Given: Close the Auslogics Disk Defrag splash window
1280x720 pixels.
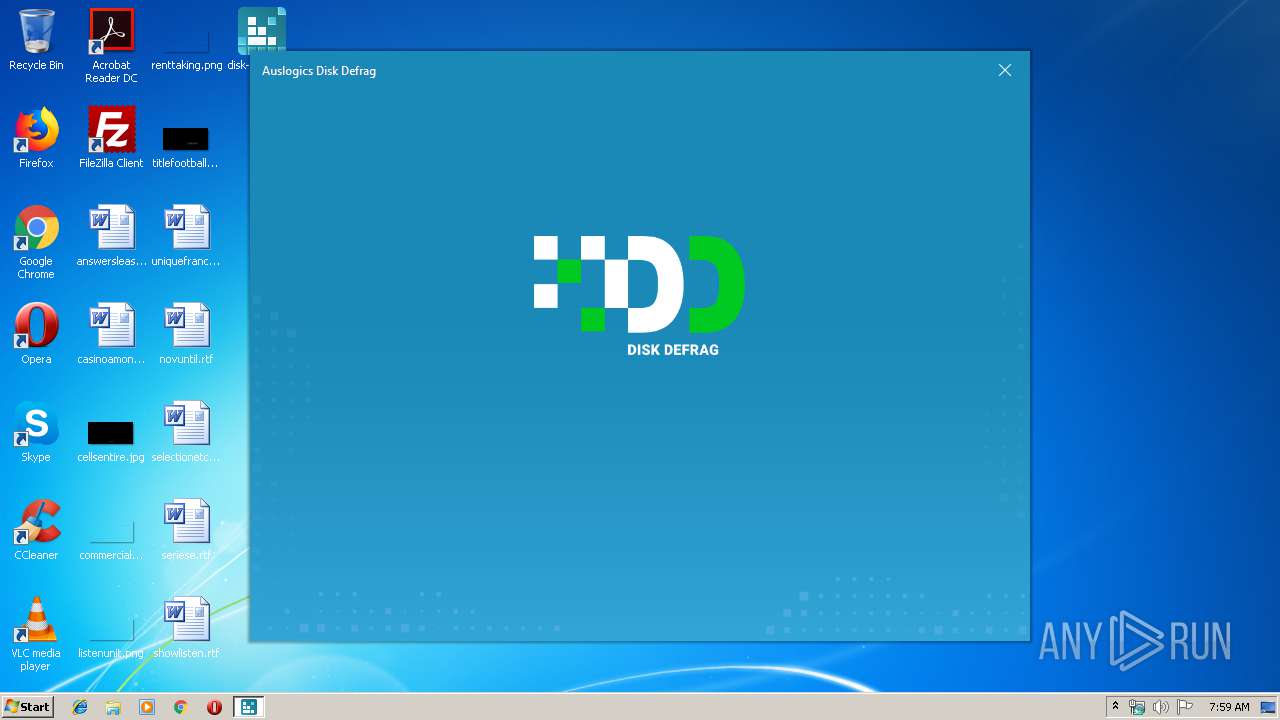Looking at the screenshot, I should 1005,70.
